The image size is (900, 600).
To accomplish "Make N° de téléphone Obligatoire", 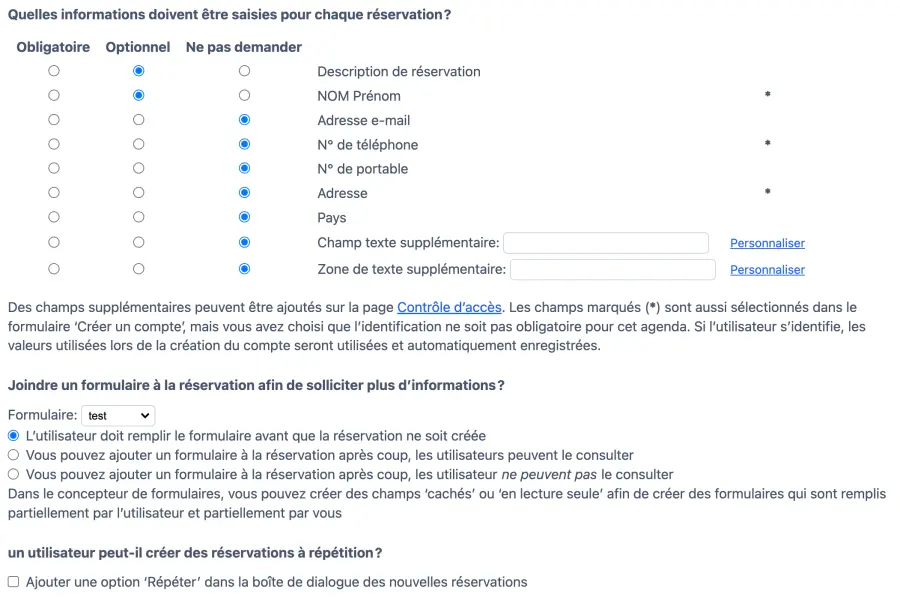I will pyautogui.click(x=54, y=145).
